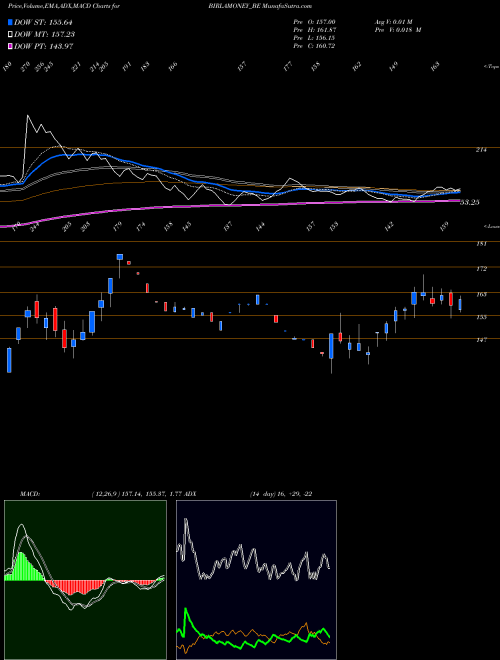
Task: Click the MACD values '(12,26,9) 157.14, 155.37, 1.77'
Action: tap(136, 494)
